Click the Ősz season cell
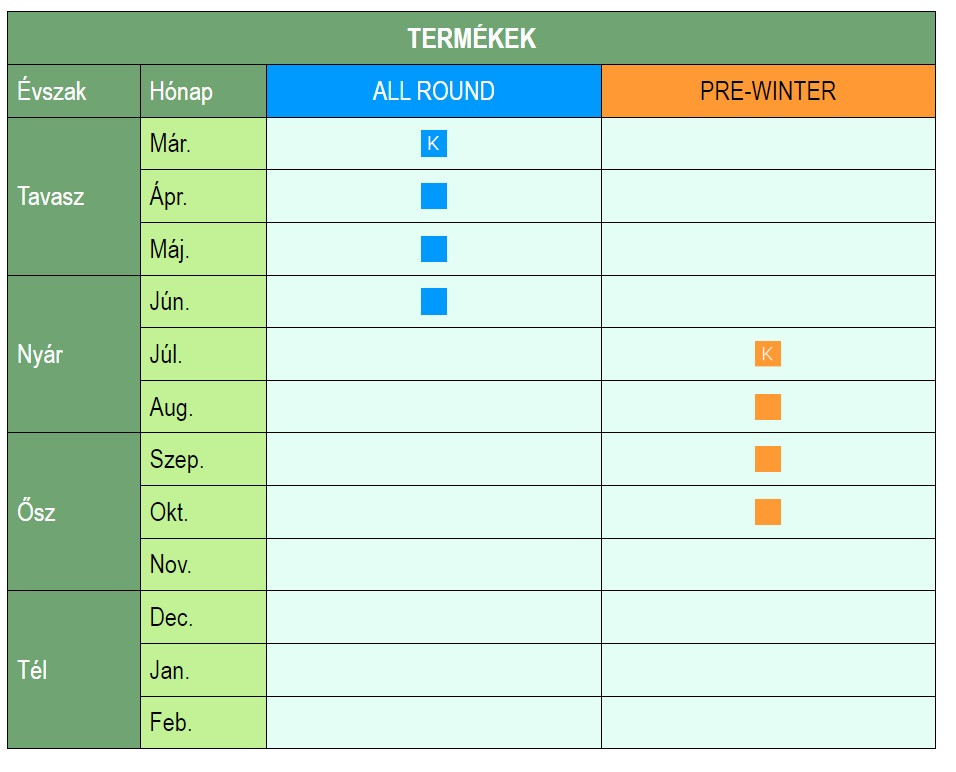956x772 pixels. [x=74, y=512]
